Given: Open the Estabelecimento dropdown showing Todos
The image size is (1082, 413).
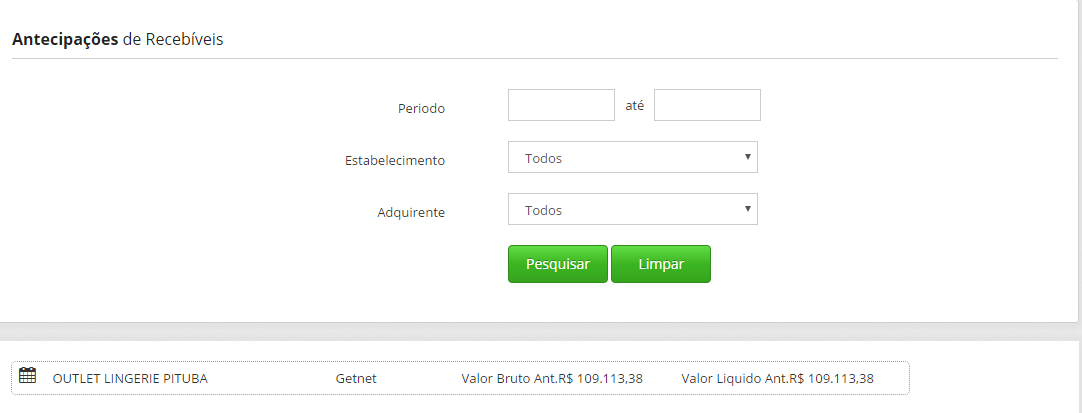Looking at the screenshot, I should 633,157.
